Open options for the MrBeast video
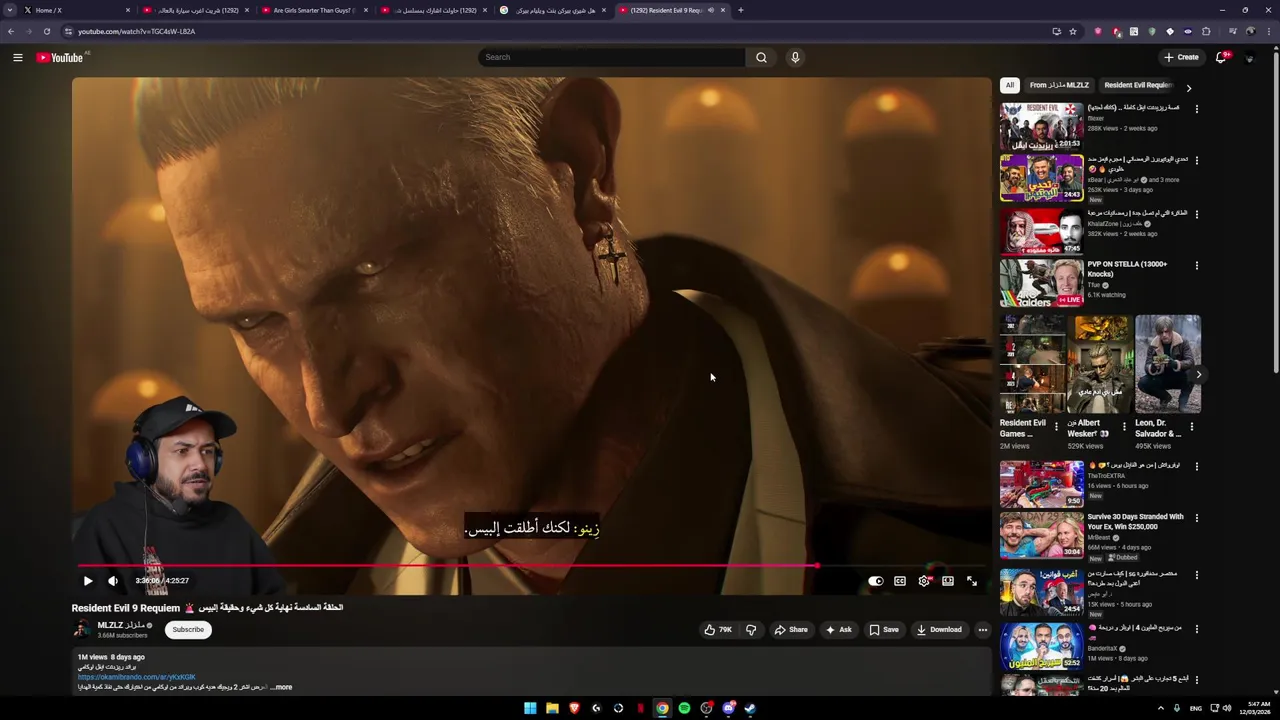This screenshot has width=1280, height=720. 1196,518
